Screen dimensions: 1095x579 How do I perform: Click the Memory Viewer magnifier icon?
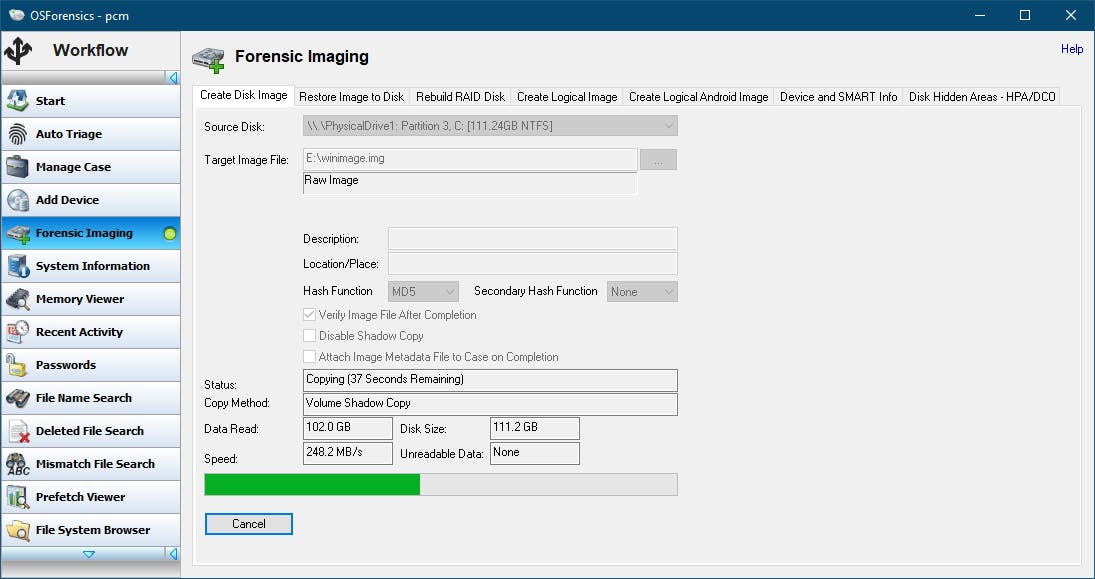pos(17,299)
